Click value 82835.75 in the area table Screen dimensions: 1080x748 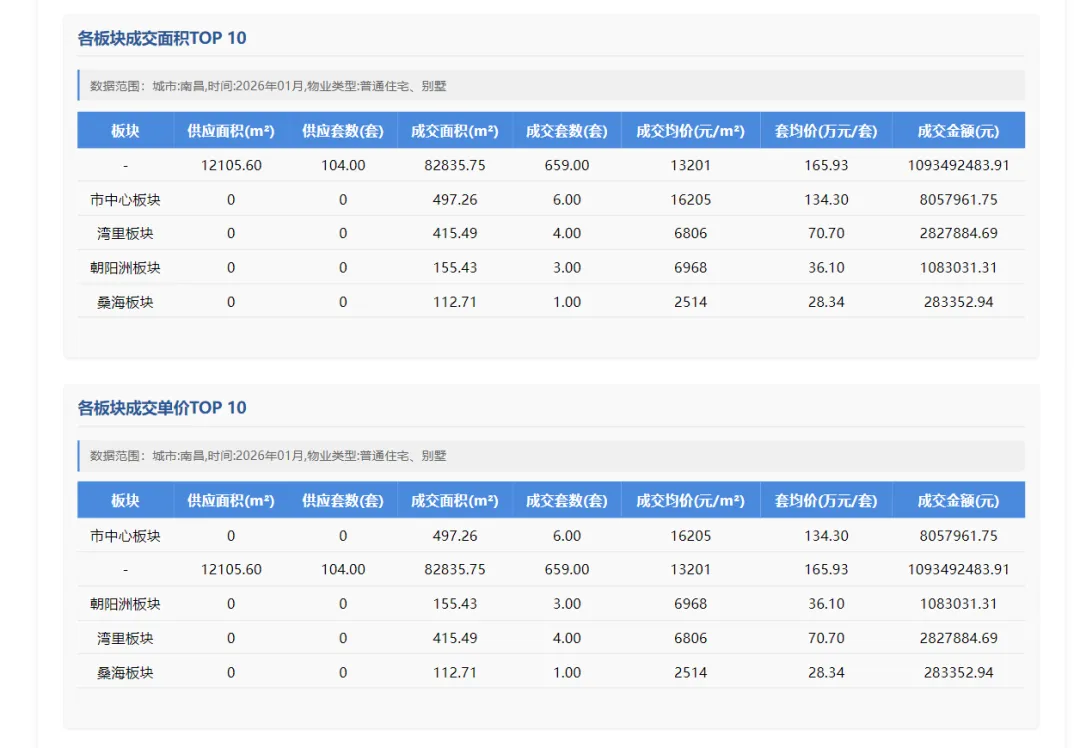(x=455, y=165)
